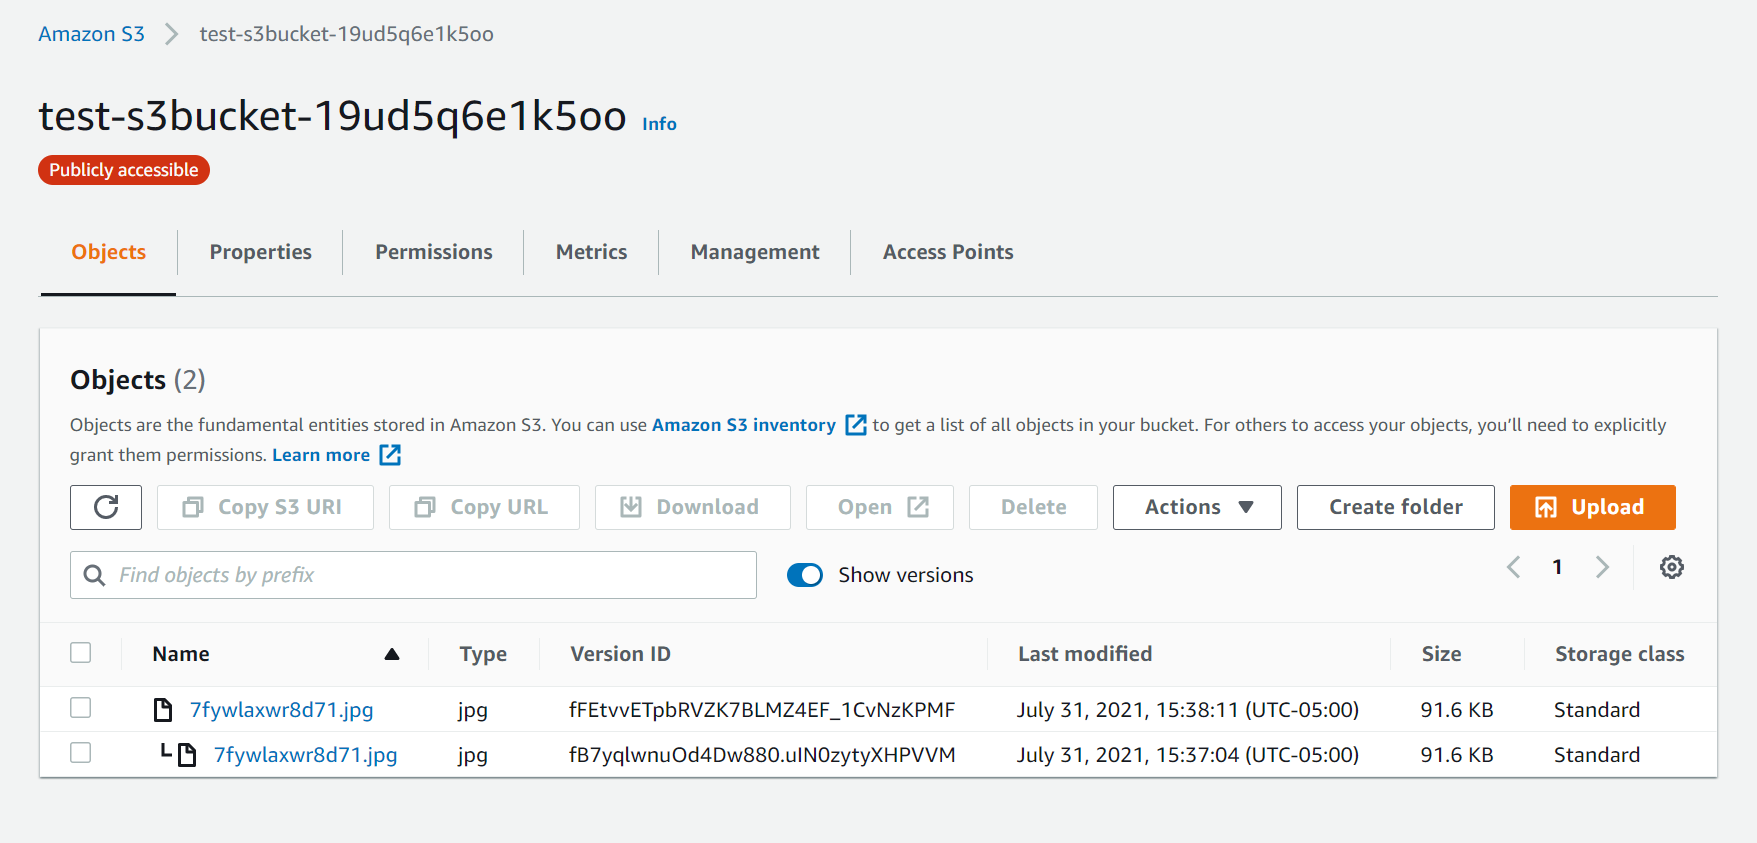Click the Open button
The image size is (1757, 843).
pos(880,507)
